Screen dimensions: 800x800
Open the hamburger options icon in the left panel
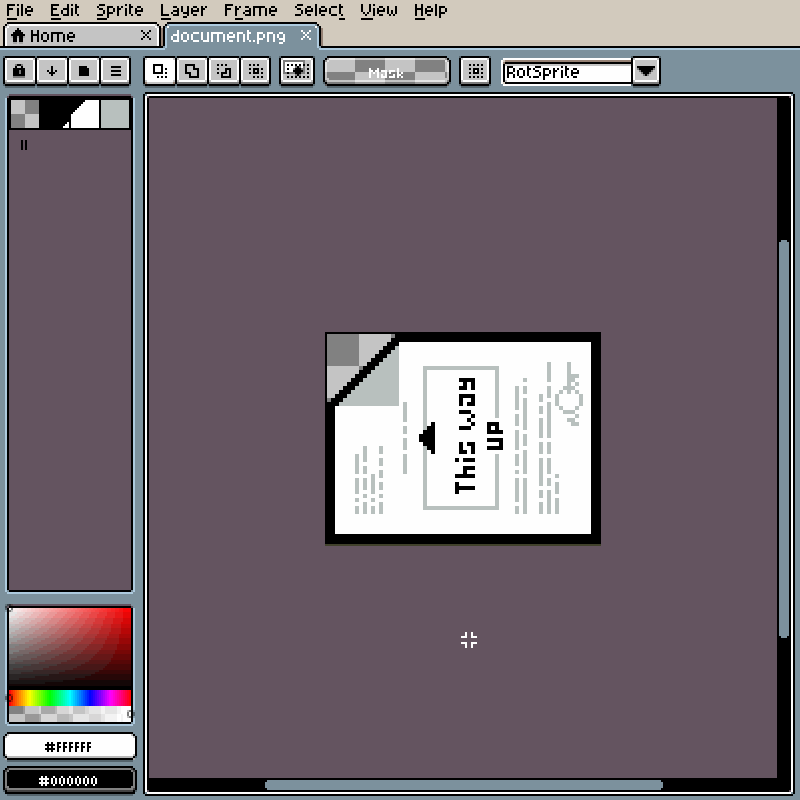(x=116, y=71)
